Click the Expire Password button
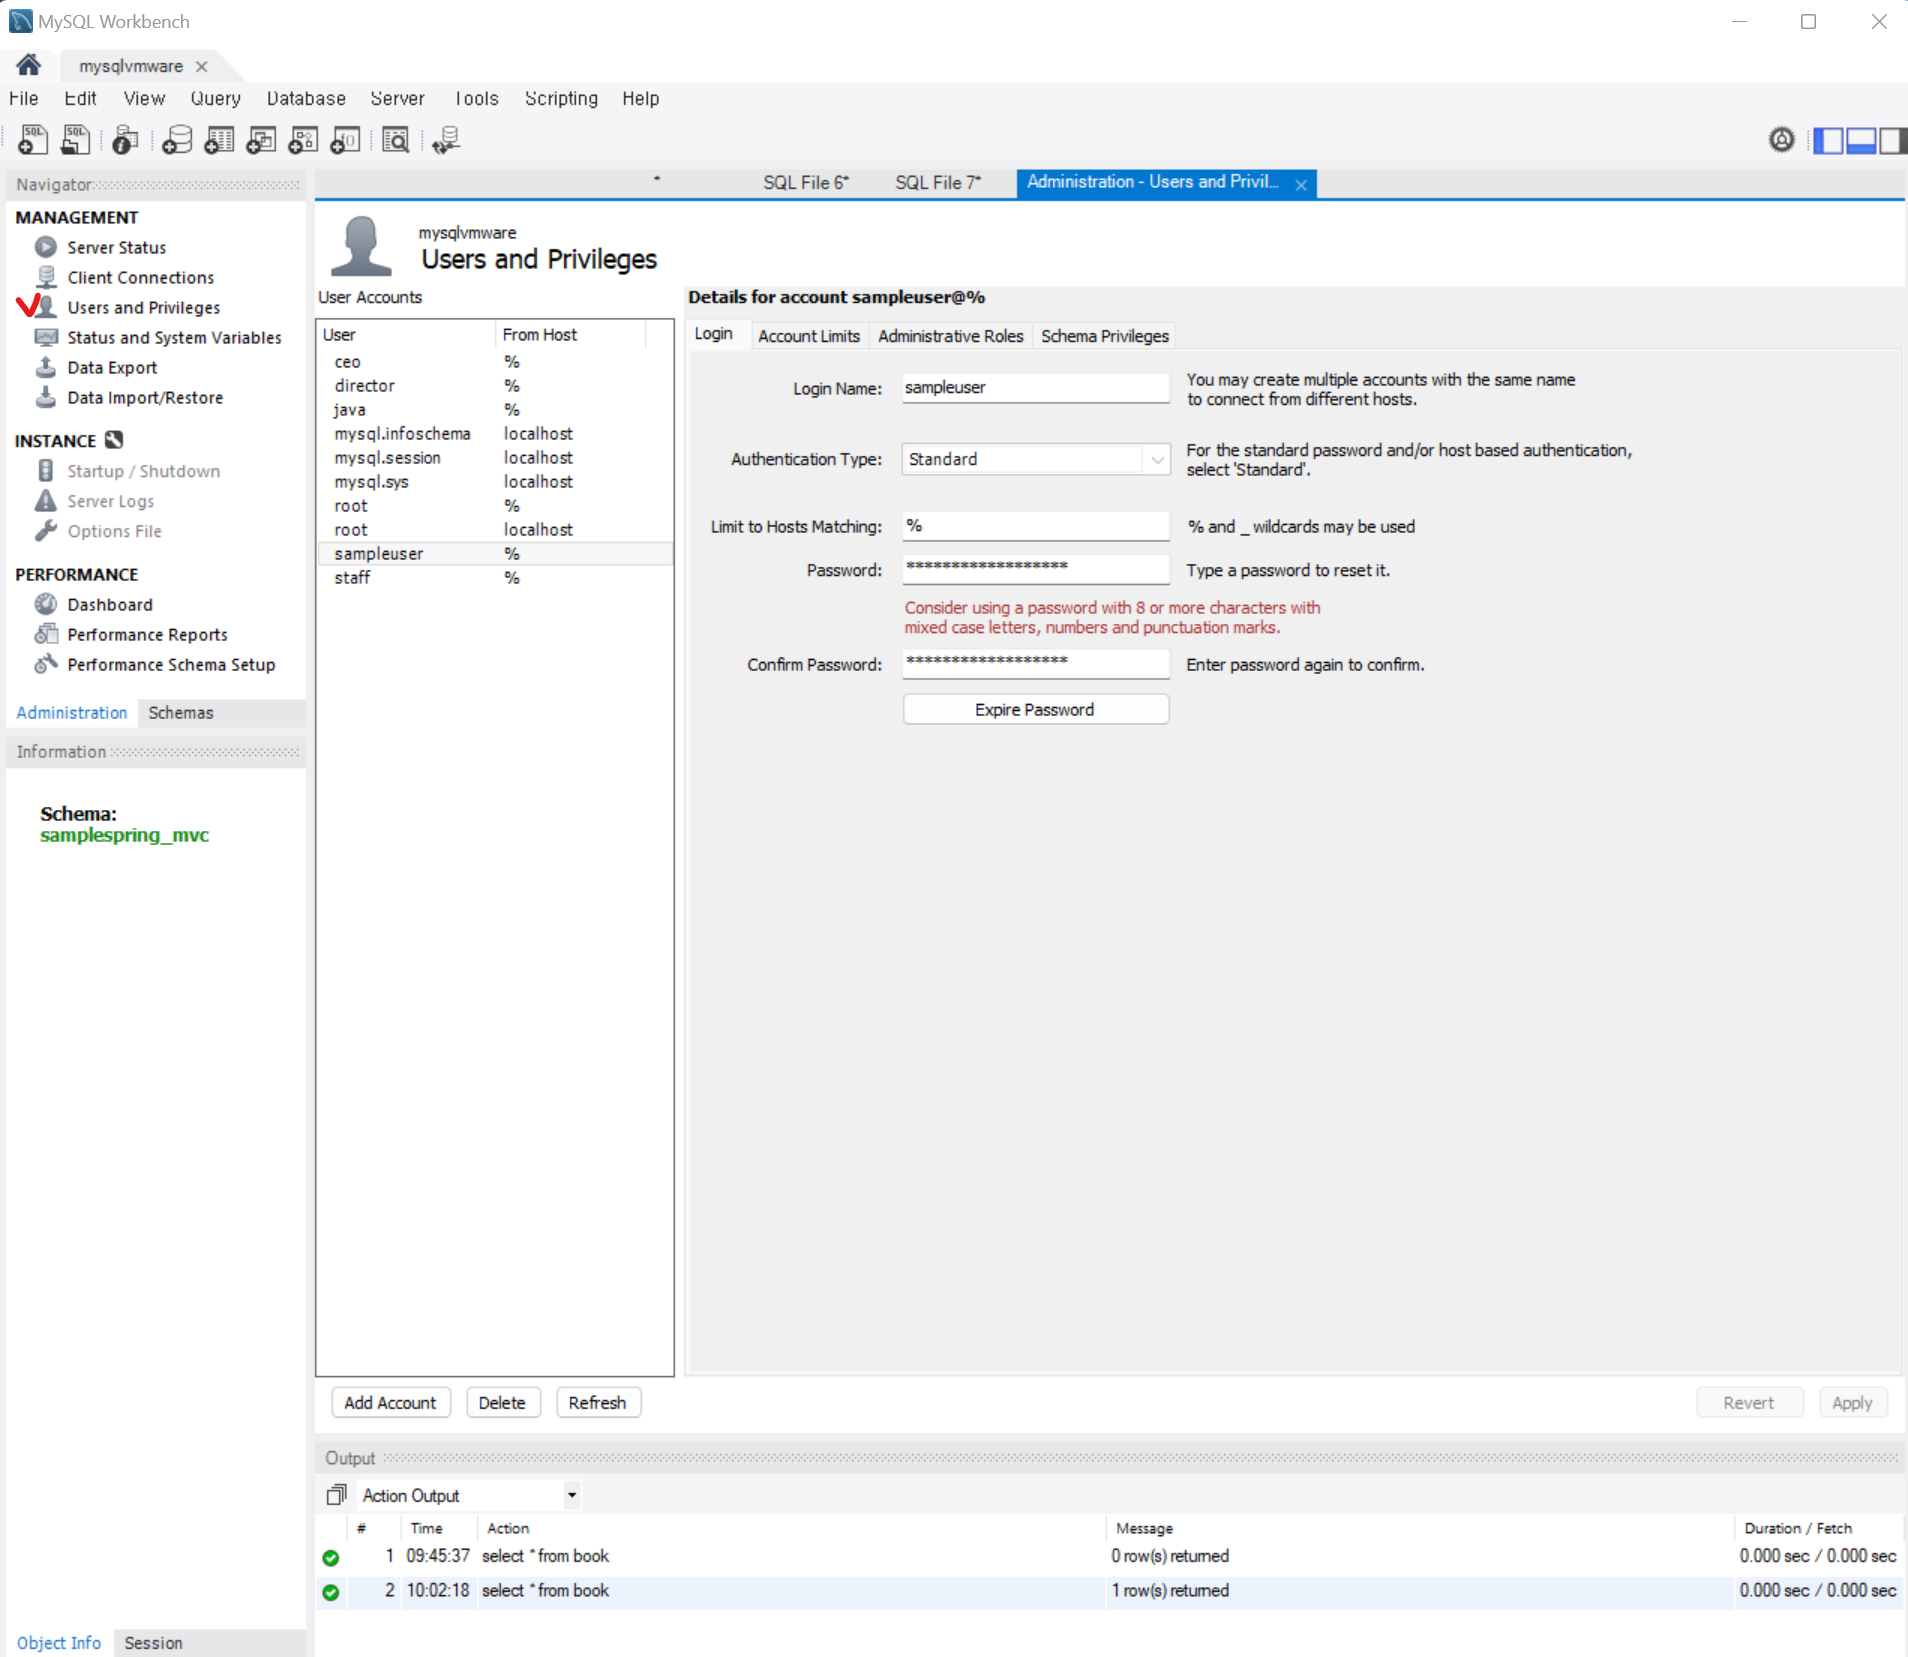This screenshot has height=1657, width=1908. click(x=1035, y=709)
